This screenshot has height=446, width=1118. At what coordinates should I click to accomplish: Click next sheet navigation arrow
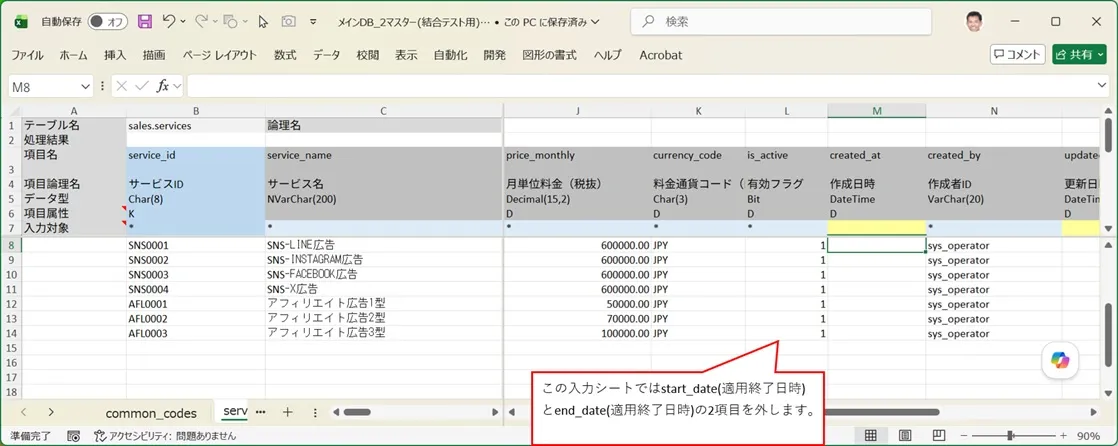51,412
